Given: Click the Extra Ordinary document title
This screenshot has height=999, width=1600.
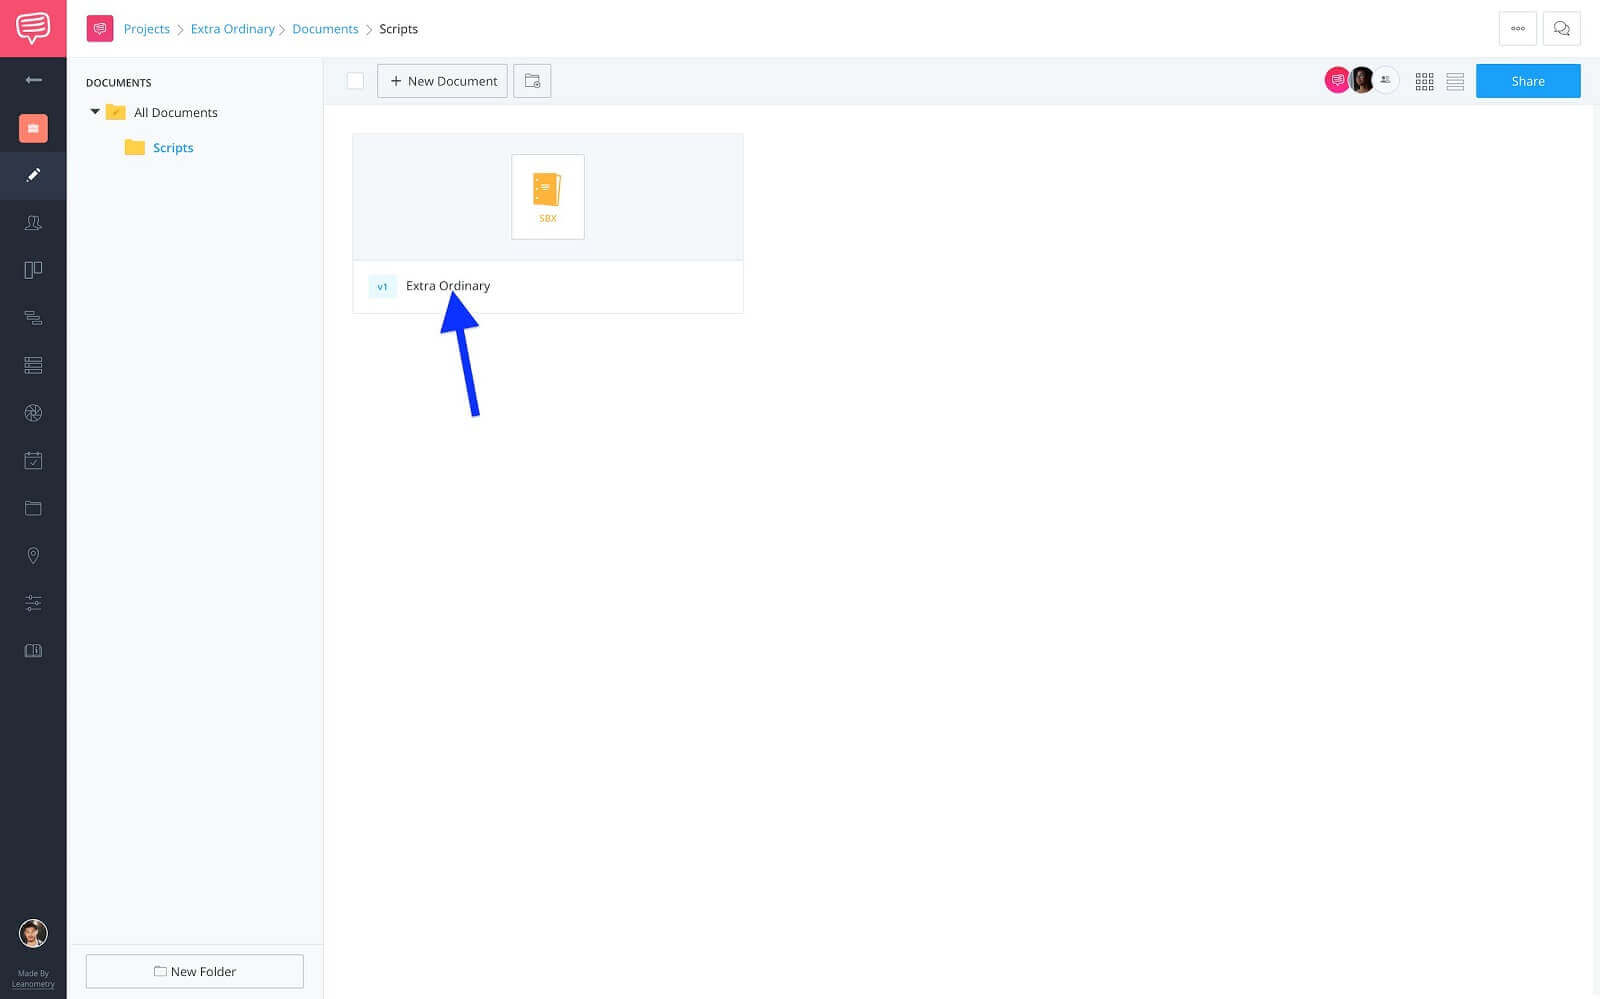Looking at the screenshot, I should click(x=448, y=286).
